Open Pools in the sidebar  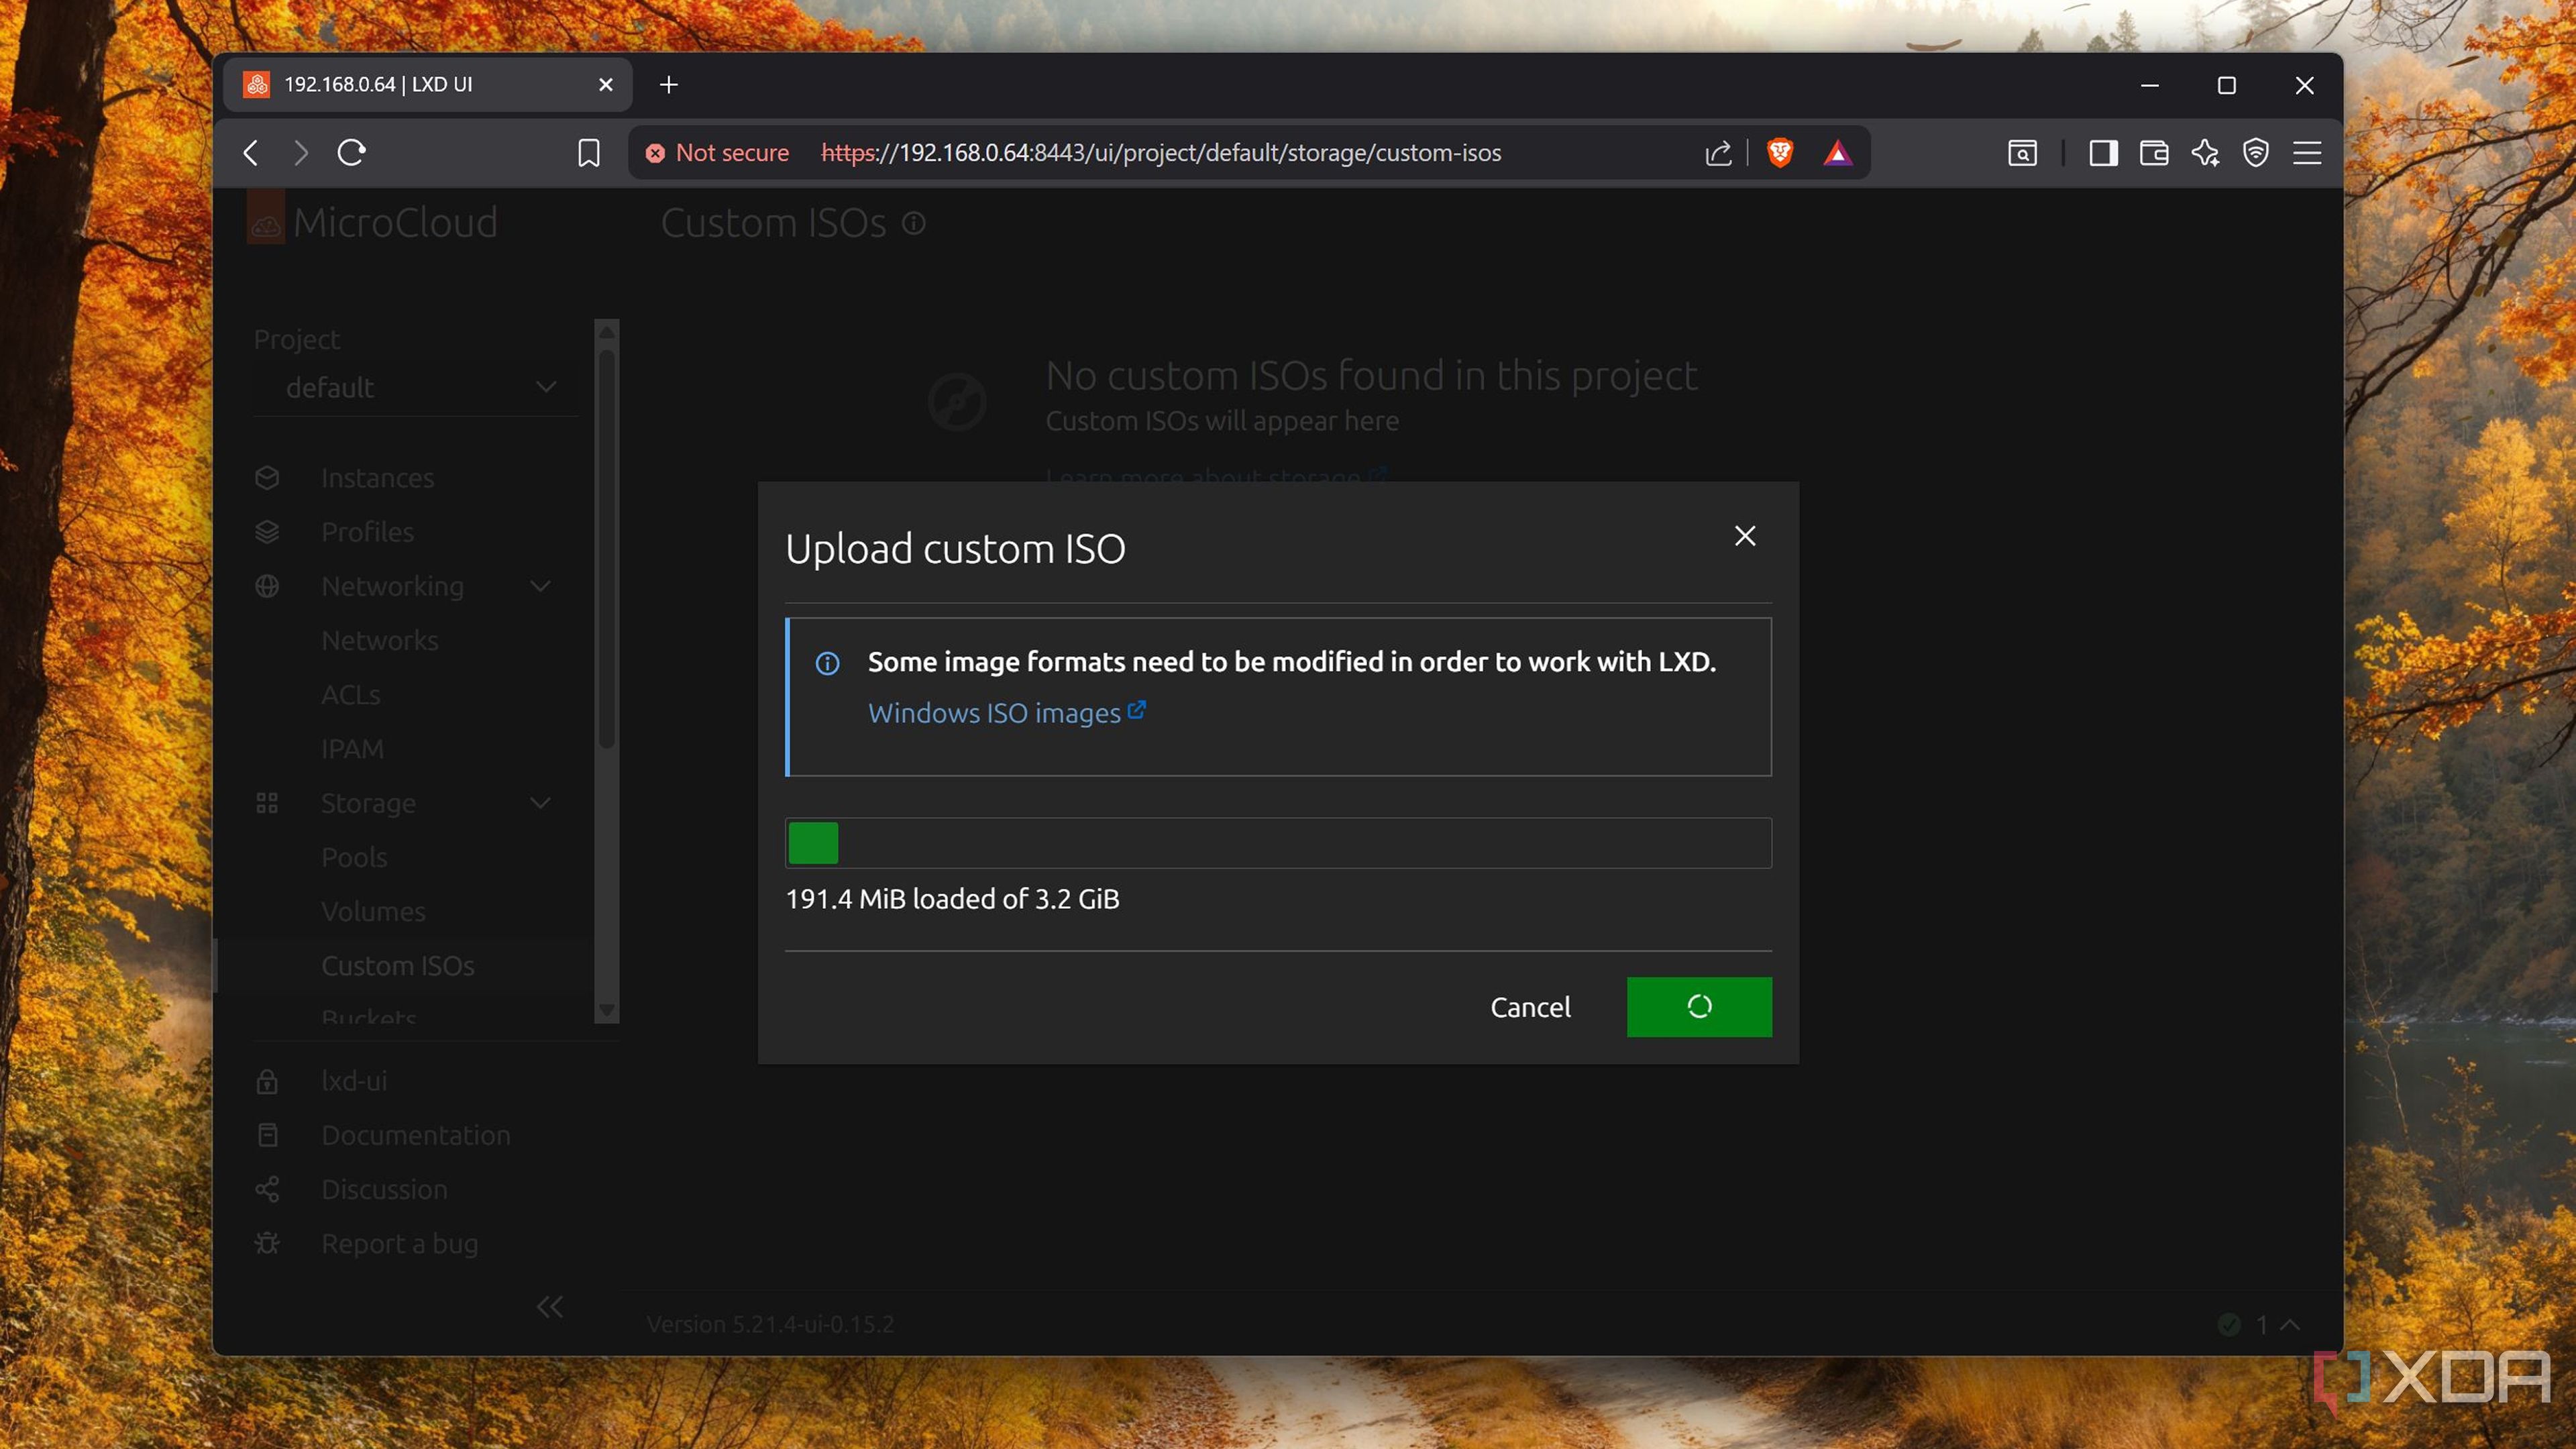click(x=354, y=857)
